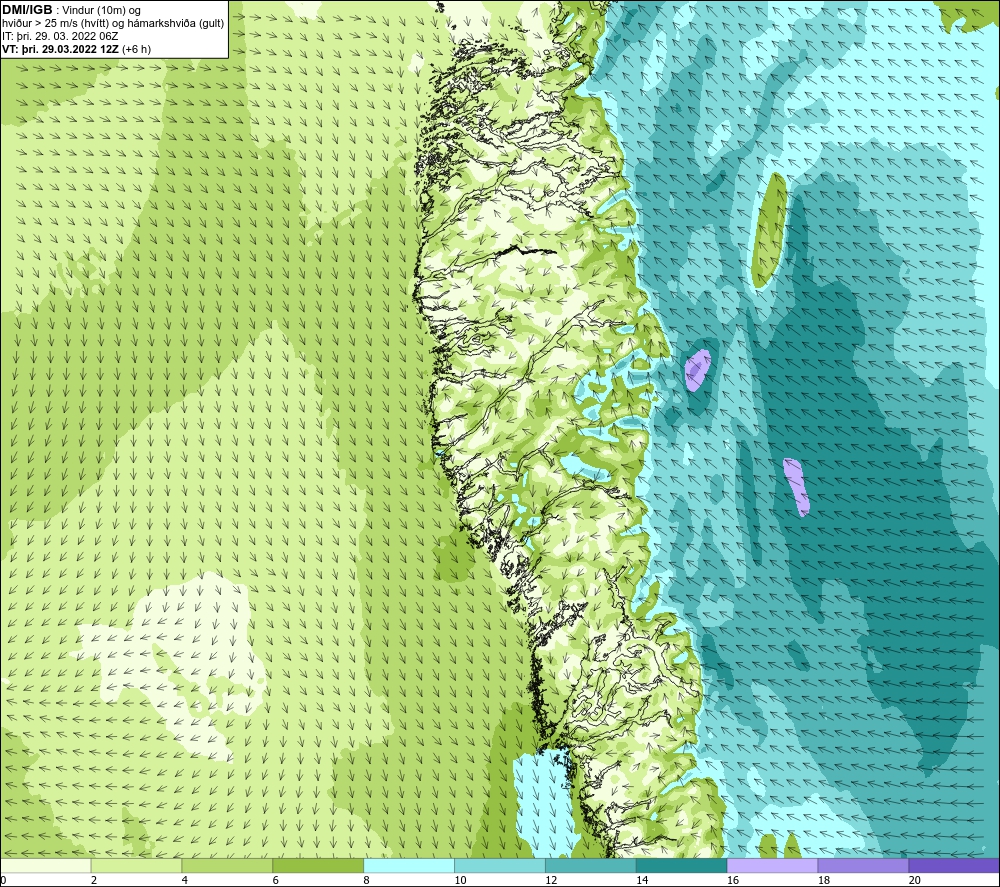Image resolution: width=1000 pixels, height=887 pixels.
Task: Click the 16-18 m/s lavender swatch
Action: (x=772, y=865)
